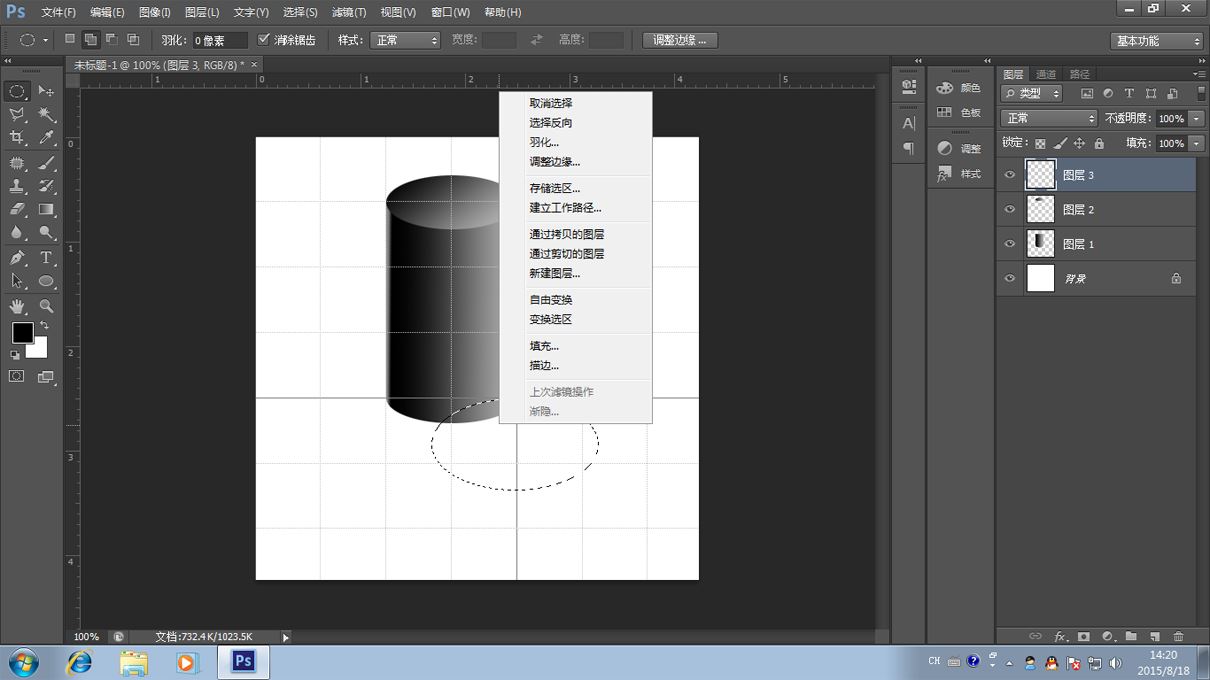Open the 不透明度 opacity slider arrow
The image size is (1210, 680).
coord(1196,118)
